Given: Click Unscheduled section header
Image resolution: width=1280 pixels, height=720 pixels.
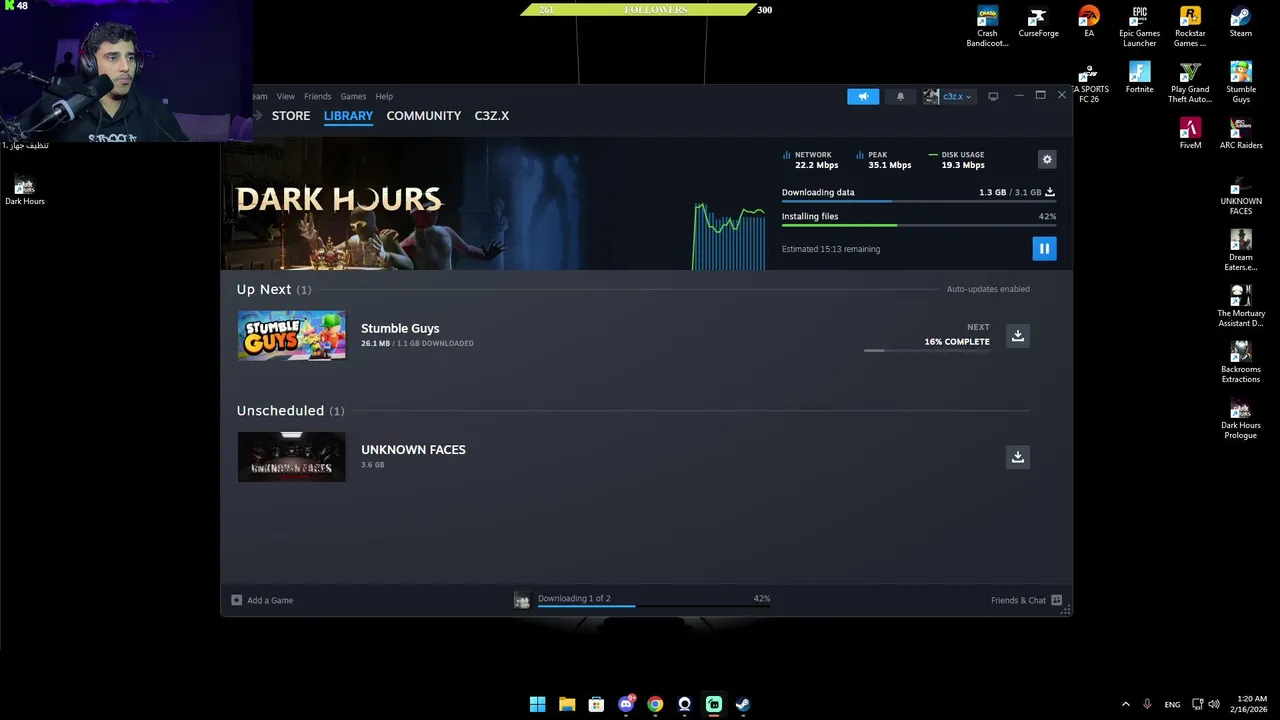Looking at the screenshot, I should tap(290, 410).
